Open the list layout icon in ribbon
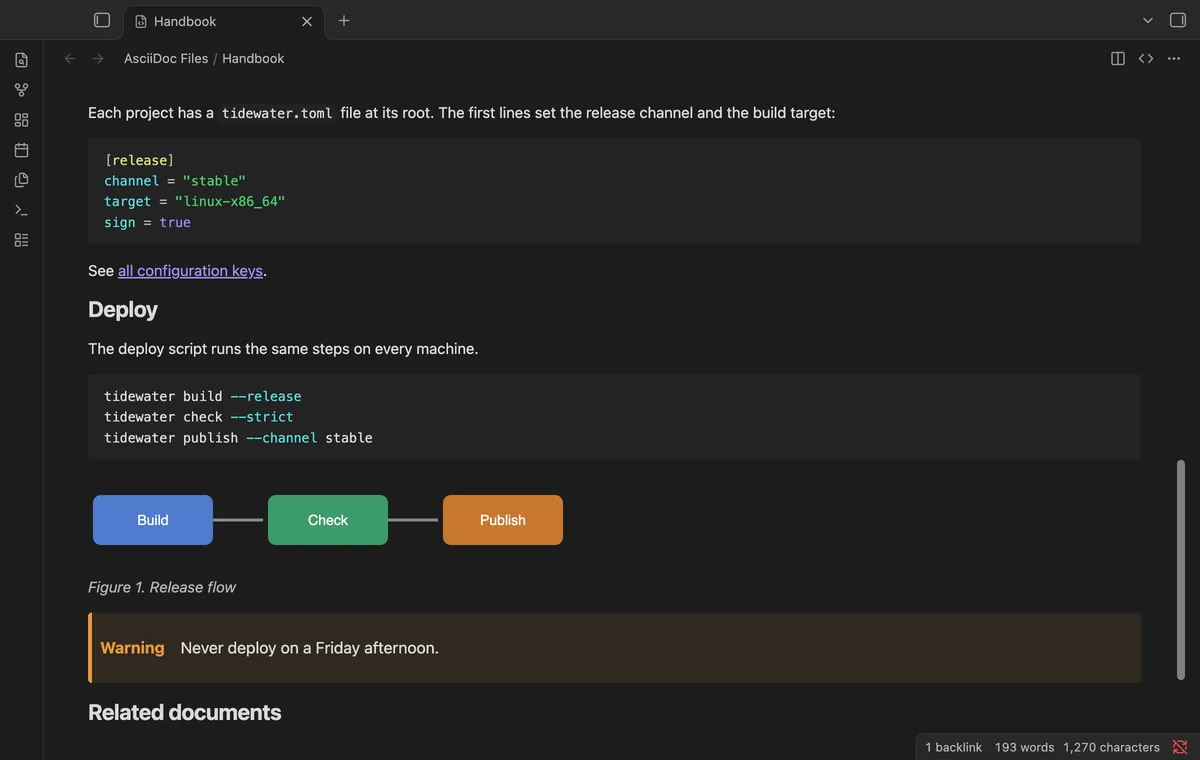 click(21, 240)
